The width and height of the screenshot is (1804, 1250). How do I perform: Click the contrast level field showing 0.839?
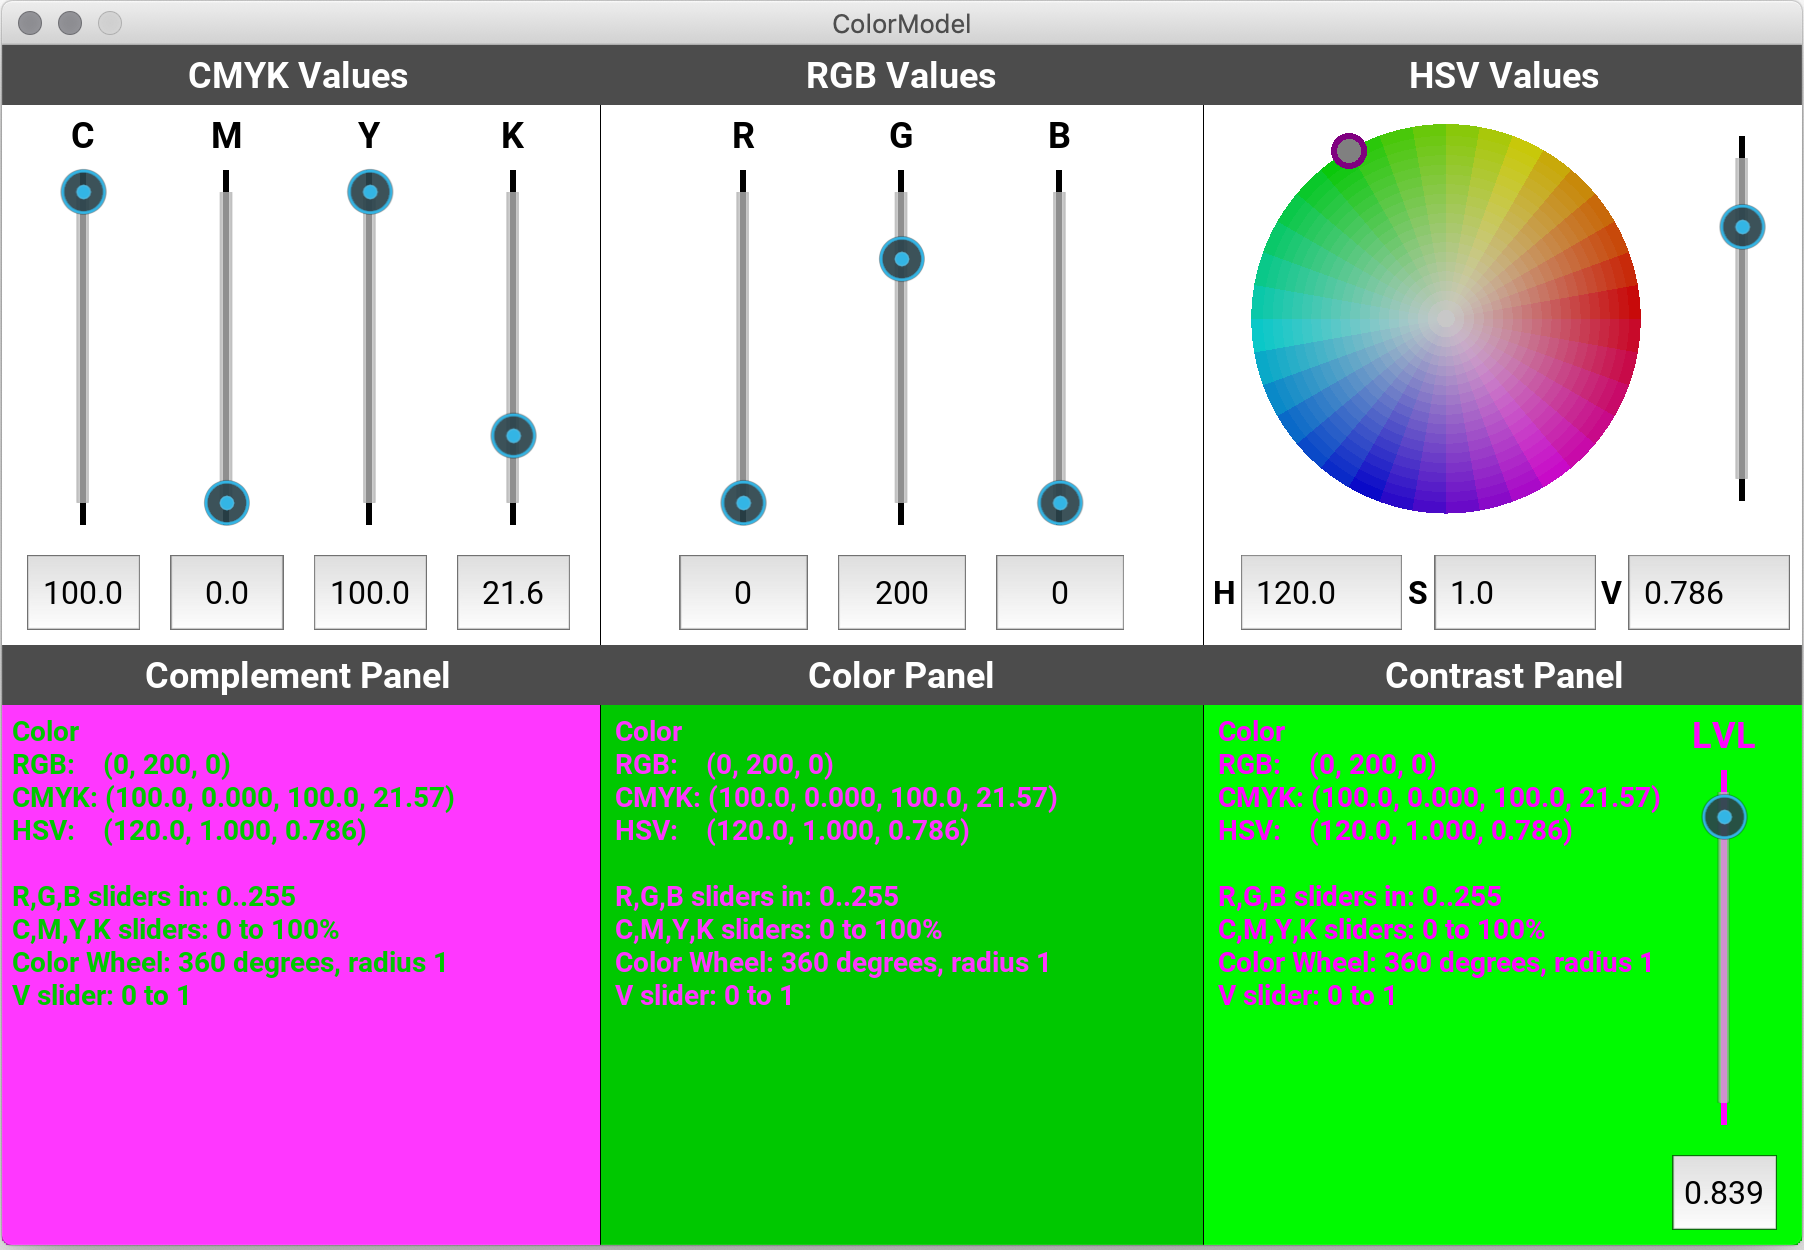1723,1192
